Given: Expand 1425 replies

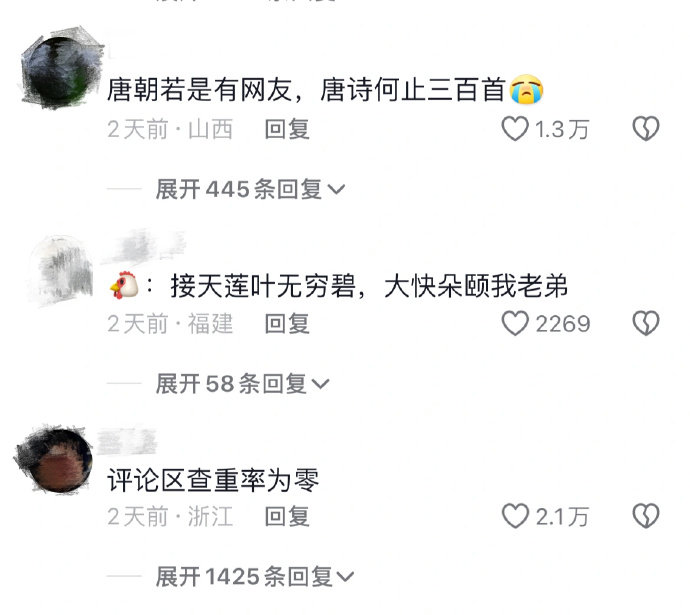Looking at the screenshot, I should click(254, 577).
